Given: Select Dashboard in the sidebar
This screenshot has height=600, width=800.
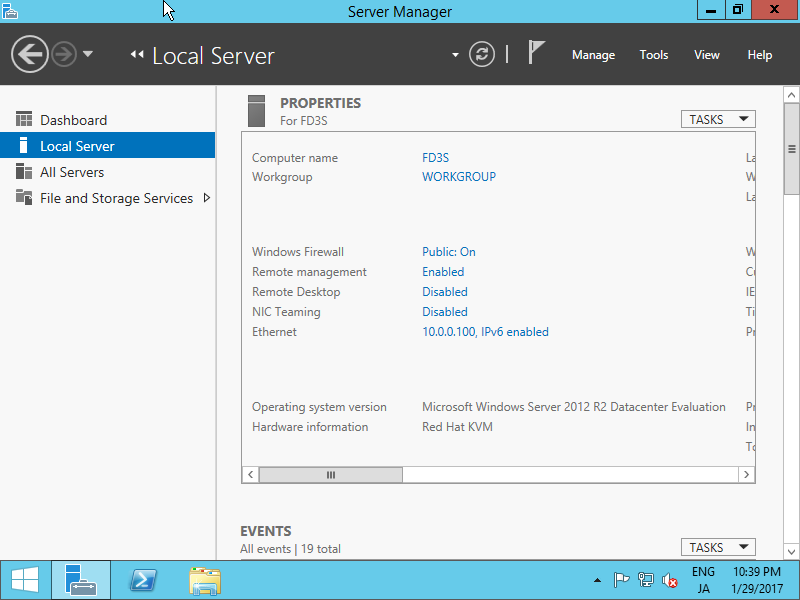Looking at the screenshot, I should (108, 120).
